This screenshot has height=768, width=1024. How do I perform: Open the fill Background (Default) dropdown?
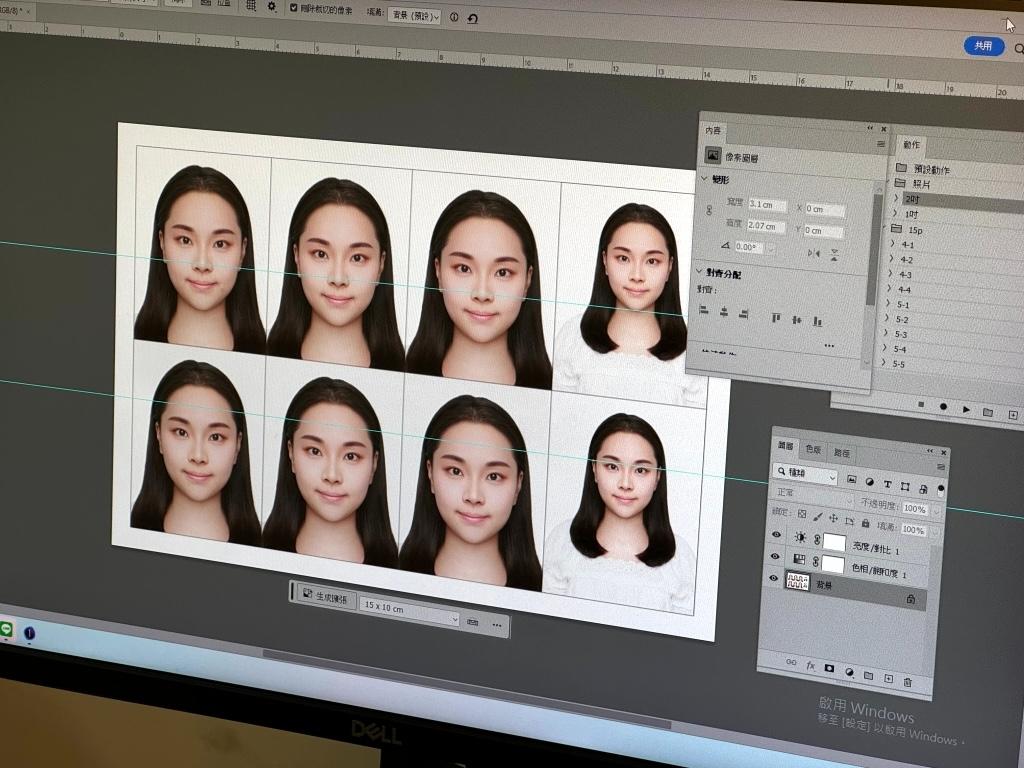(415, 16)
